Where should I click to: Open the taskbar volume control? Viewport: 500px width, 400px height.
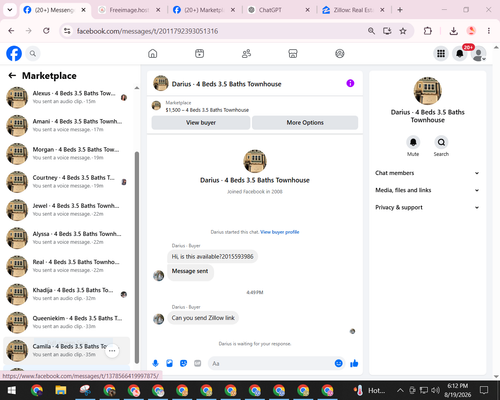tap(435, 390)
